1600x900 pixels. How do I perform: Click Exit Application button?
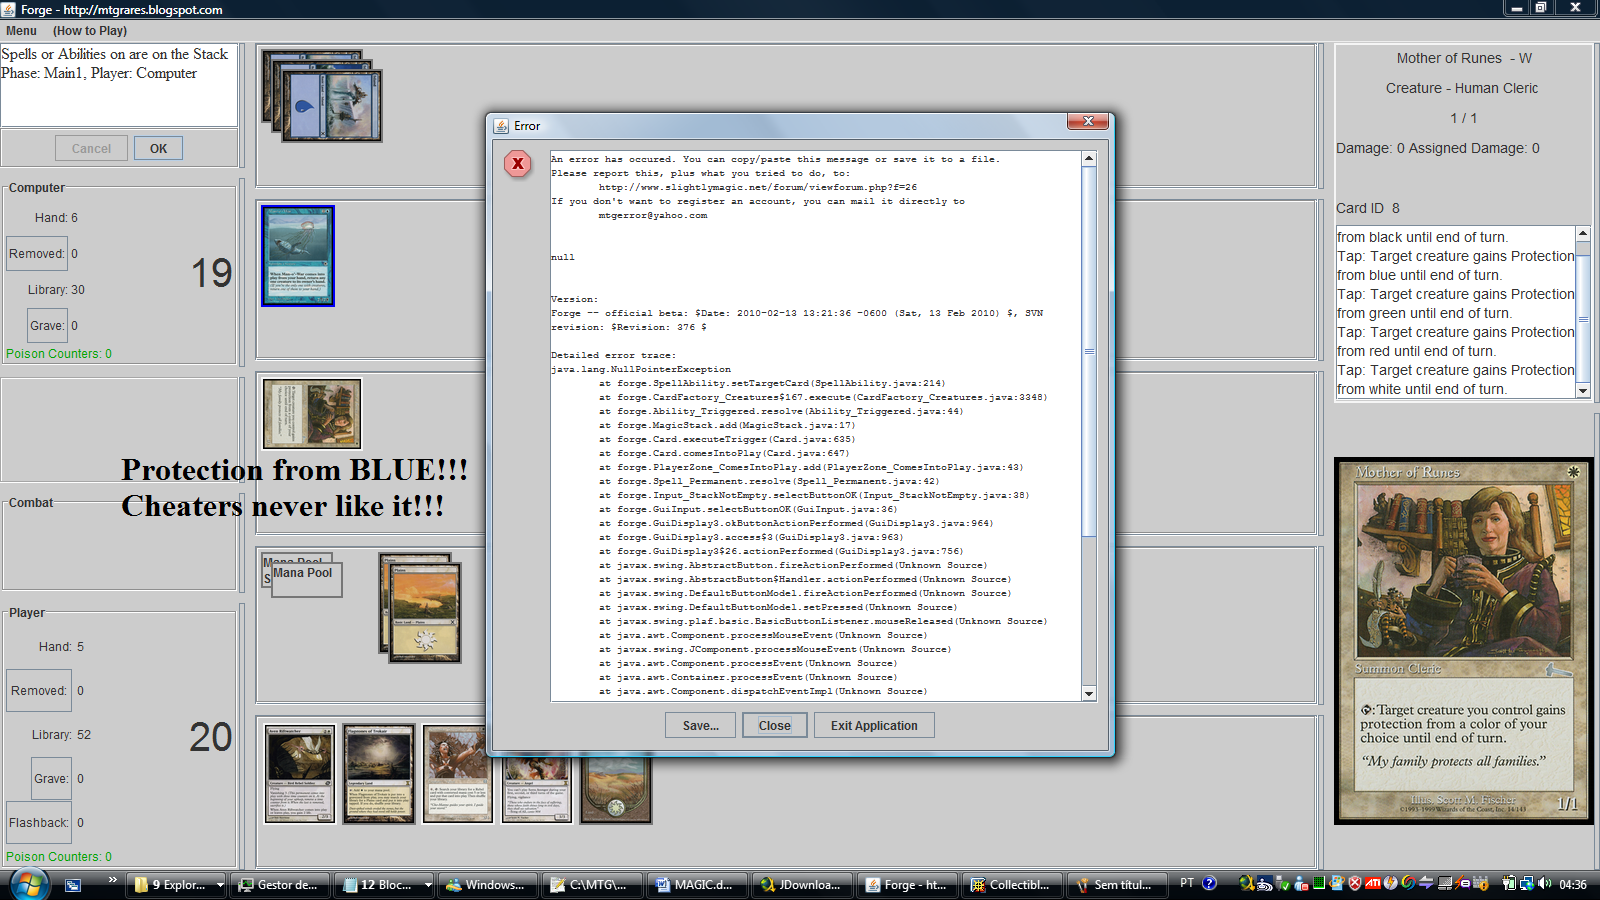click(x=874, y=725)
